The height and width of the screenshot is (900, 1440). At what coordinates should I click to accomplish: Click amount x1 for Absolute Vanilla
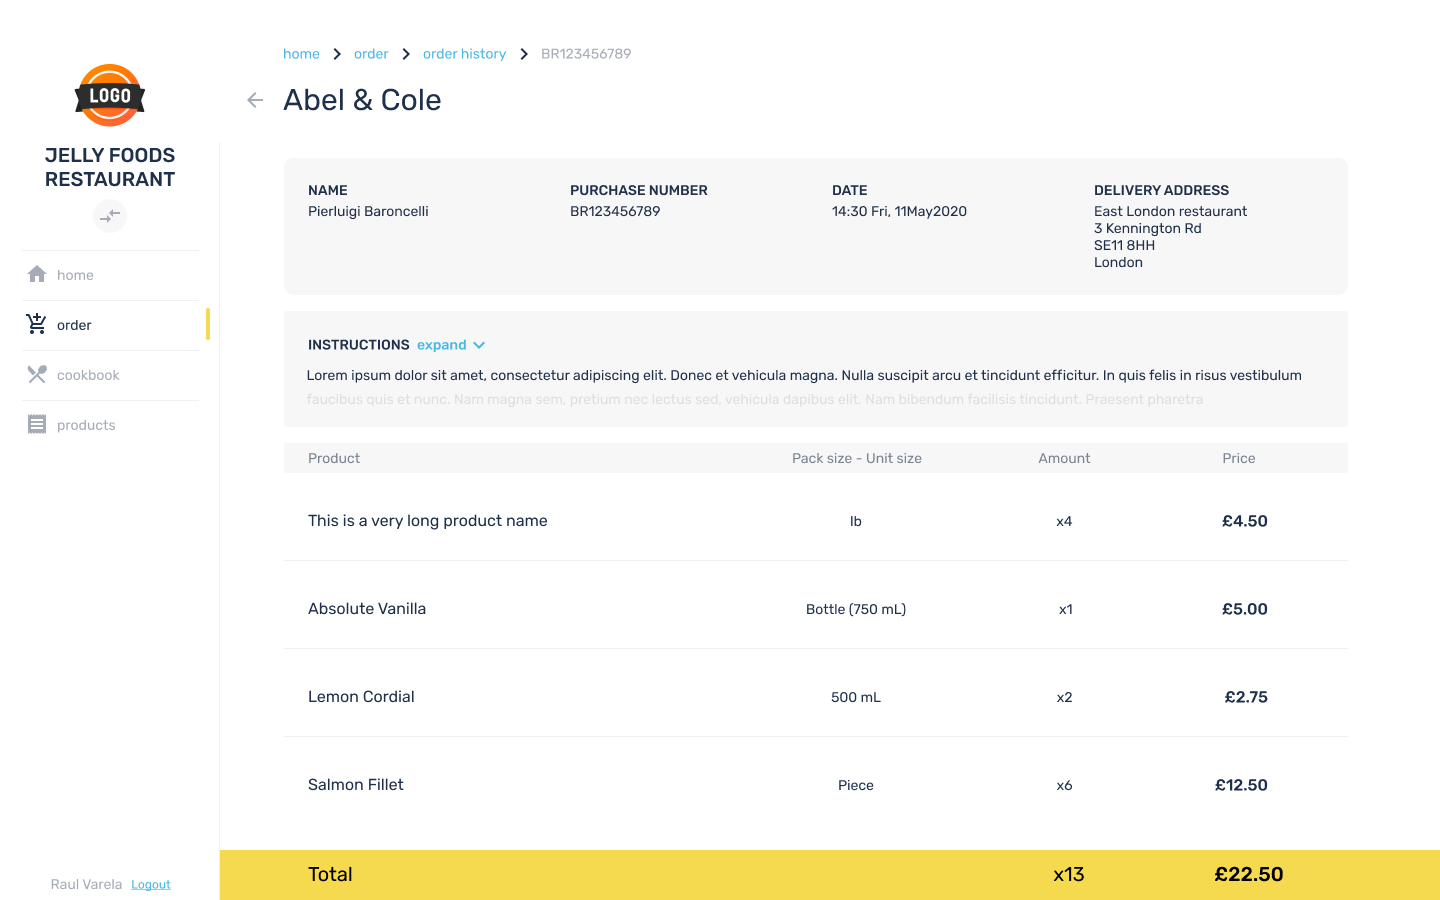1066,609
